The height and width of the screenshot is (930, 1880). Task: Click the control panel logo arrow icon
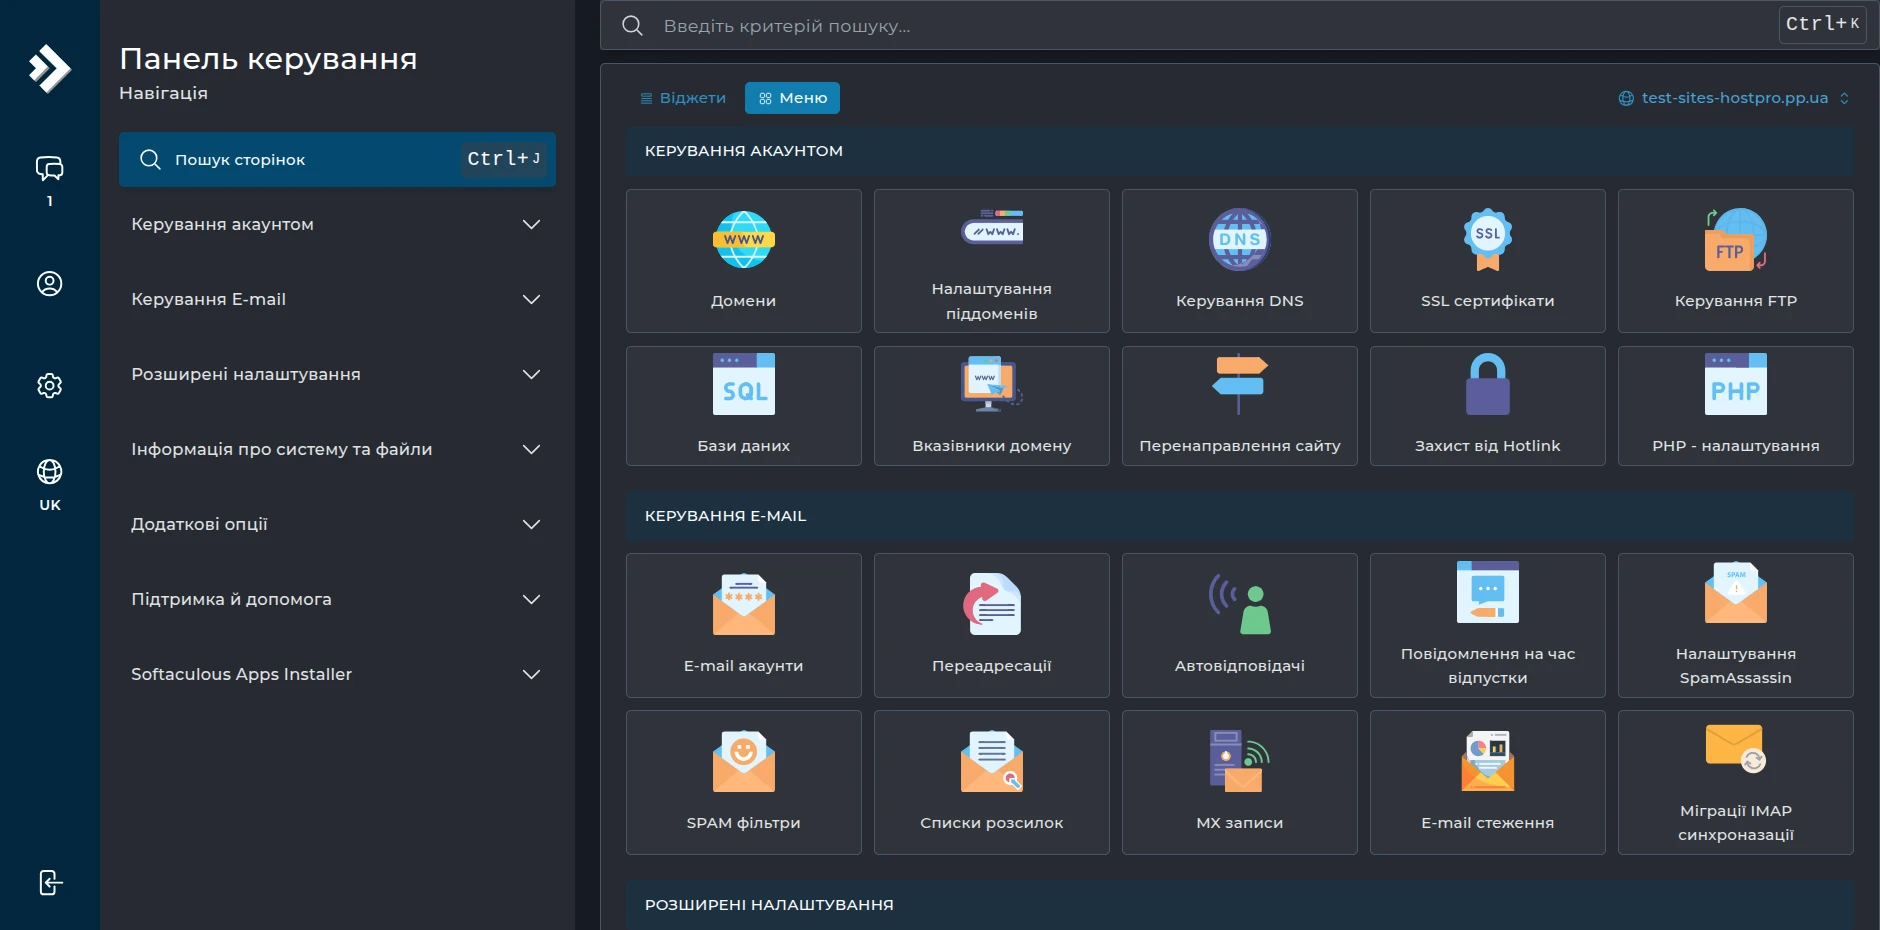49,69
